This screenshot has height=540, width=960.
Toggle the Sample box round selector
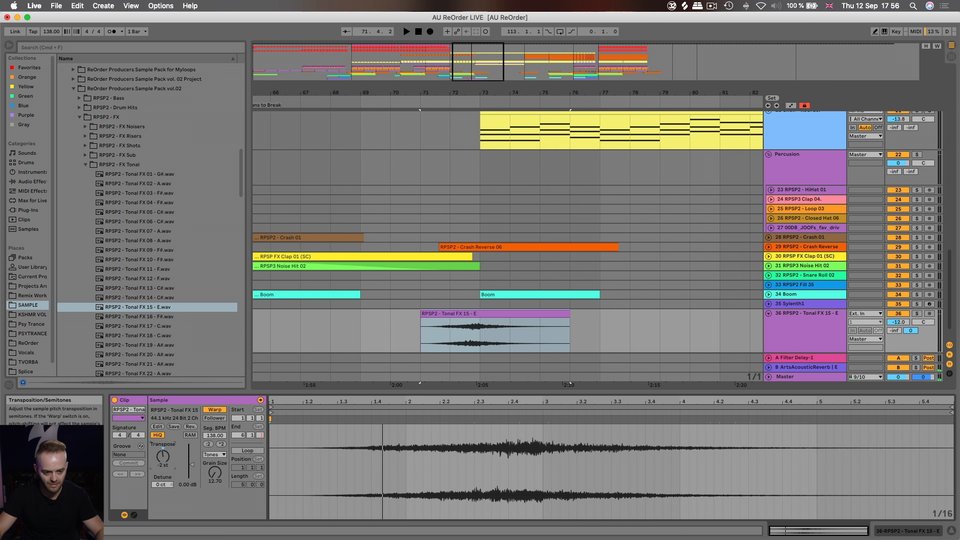[x=261, y=400]
